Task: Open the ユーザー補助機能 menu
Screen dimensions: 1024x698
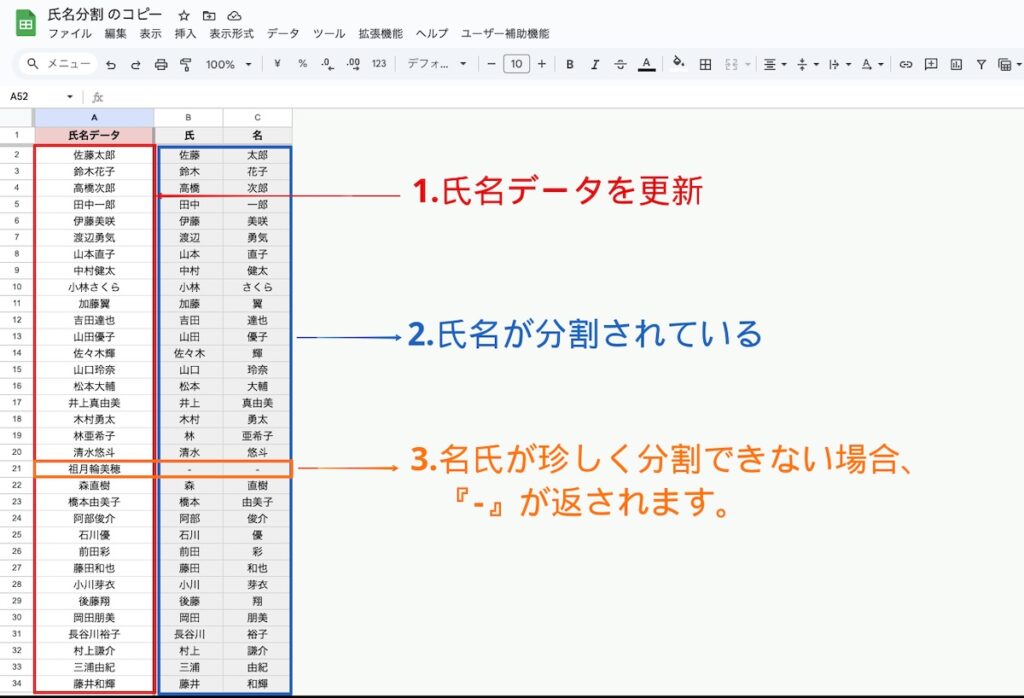Action: [505, 34]
